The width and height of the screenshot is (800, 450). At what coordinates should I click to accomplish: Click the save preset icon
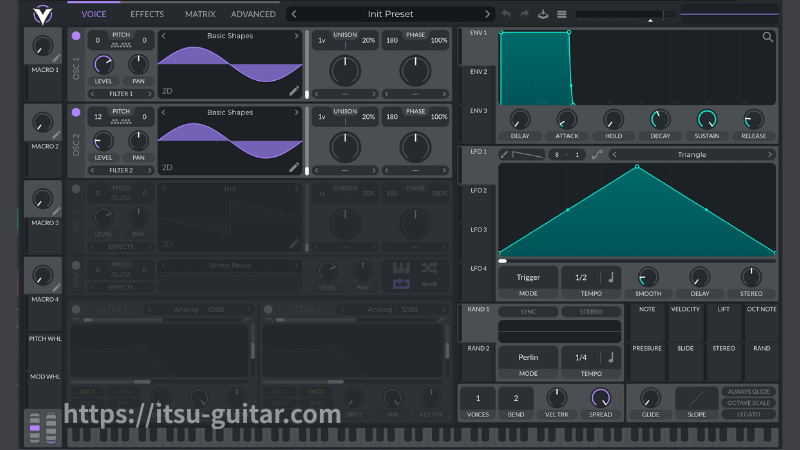(543, 14)
